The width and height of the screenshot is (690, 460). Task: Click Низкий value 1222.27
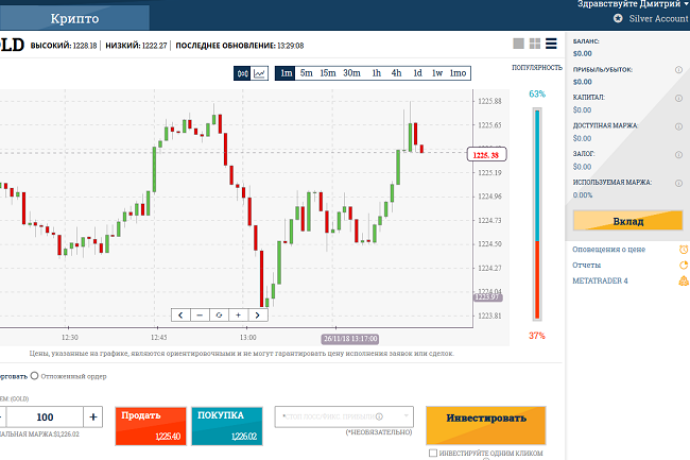point(154,46)
